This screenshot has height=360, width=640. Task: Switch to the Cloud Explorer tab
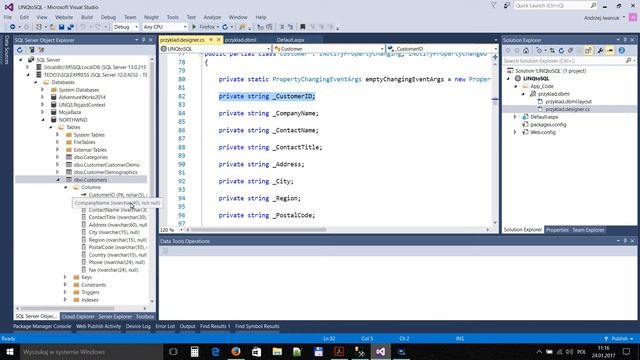(x=78, y=316)
